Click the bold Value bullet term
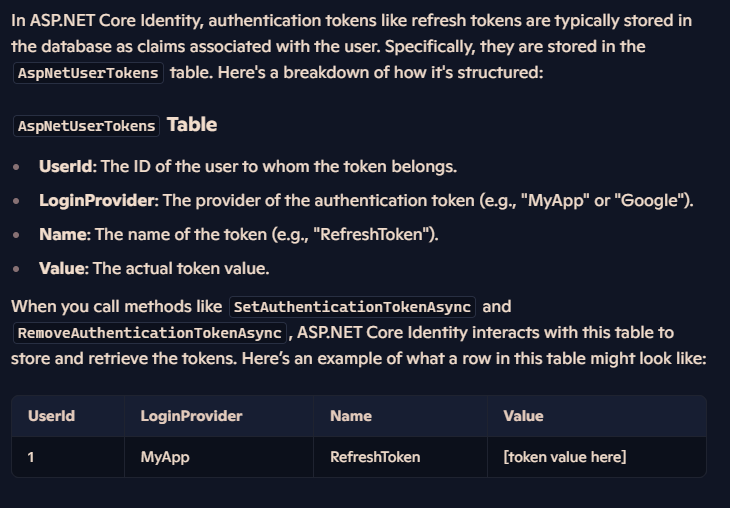Viewport: 730px width, 508px height. point(62,269)
